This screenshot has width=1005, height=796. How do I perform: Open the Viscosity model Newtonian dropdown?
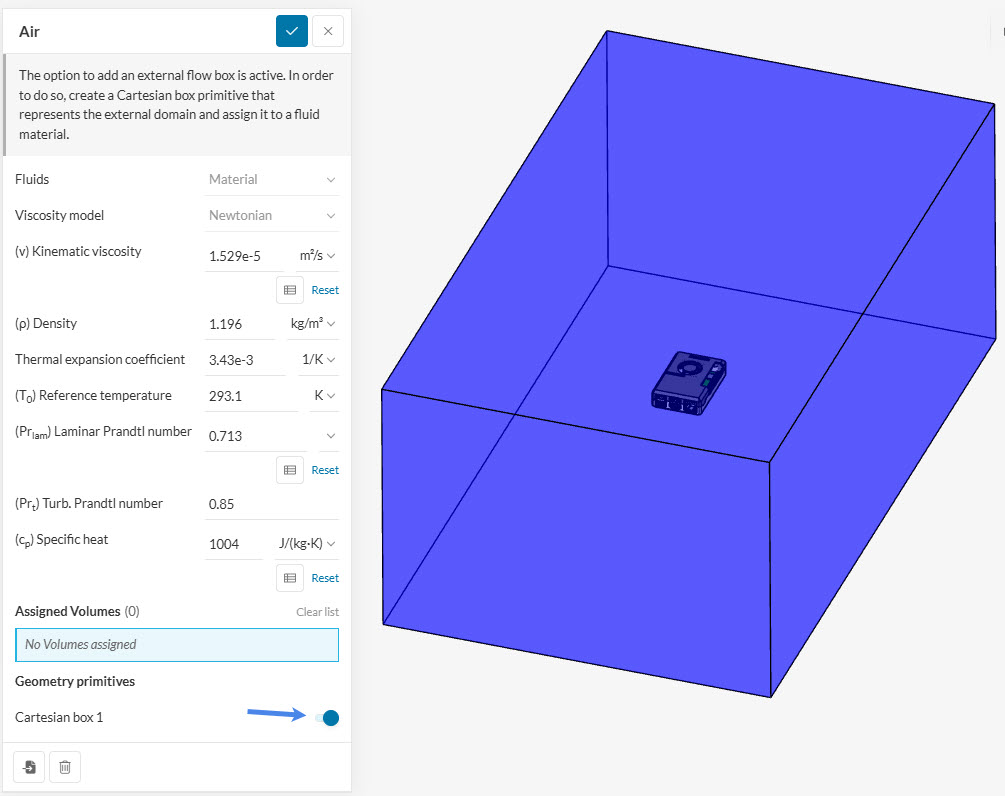tap(271, 216)
